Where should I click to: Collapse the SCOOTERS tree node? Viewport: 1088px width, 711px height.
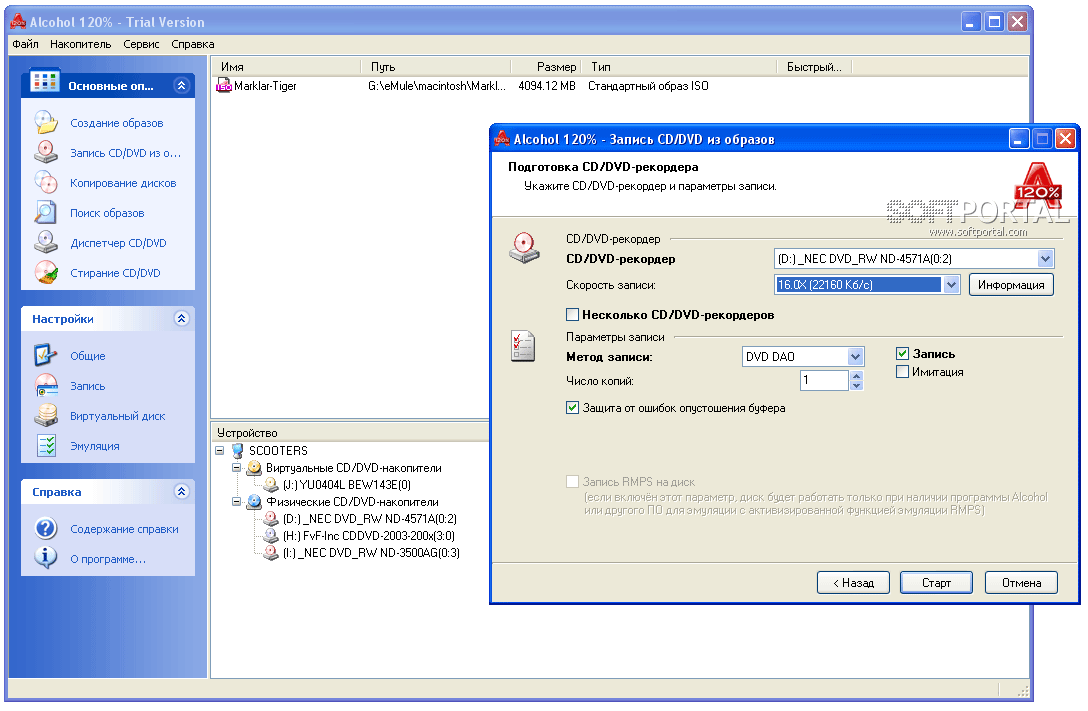220,450
